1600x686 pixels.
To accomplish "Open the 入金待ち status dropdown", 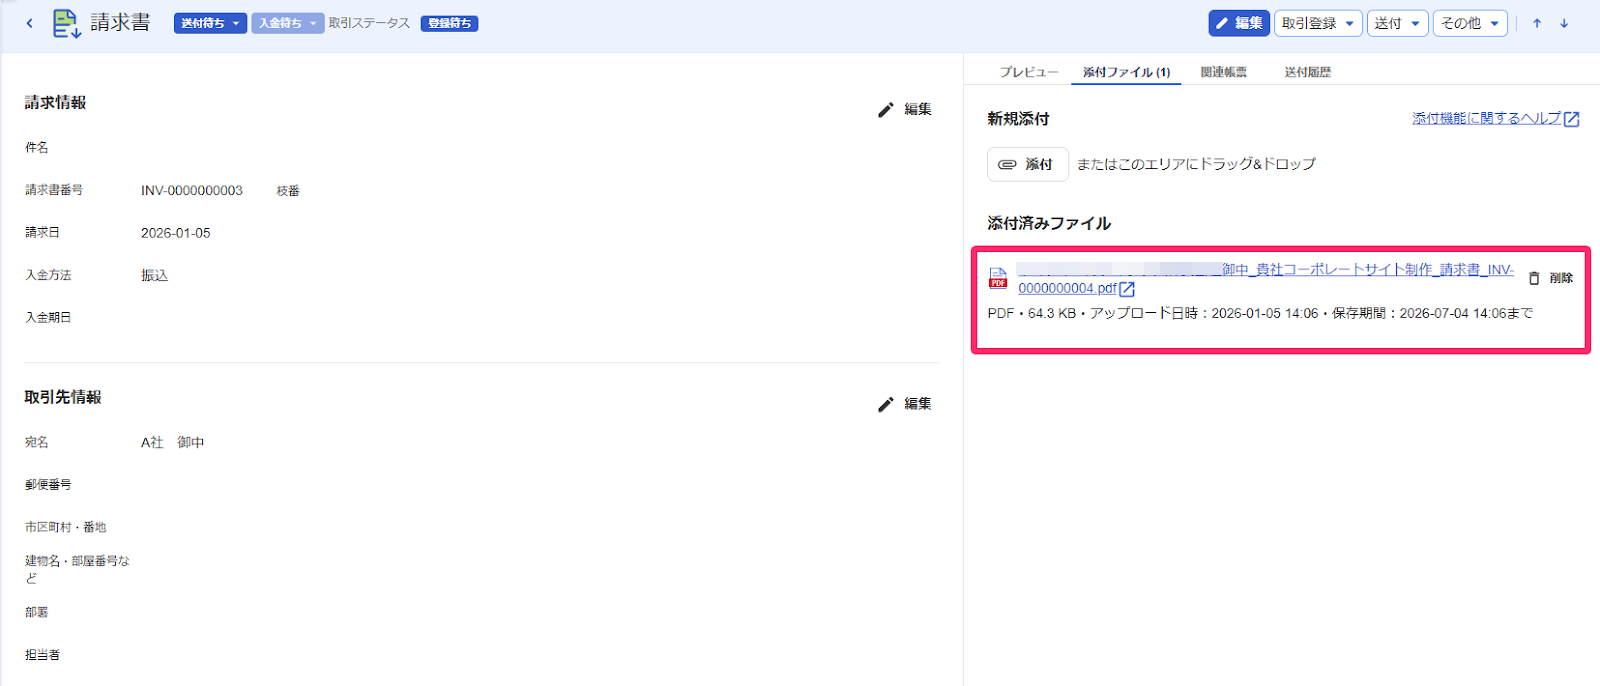I will (x=287, y=23).
